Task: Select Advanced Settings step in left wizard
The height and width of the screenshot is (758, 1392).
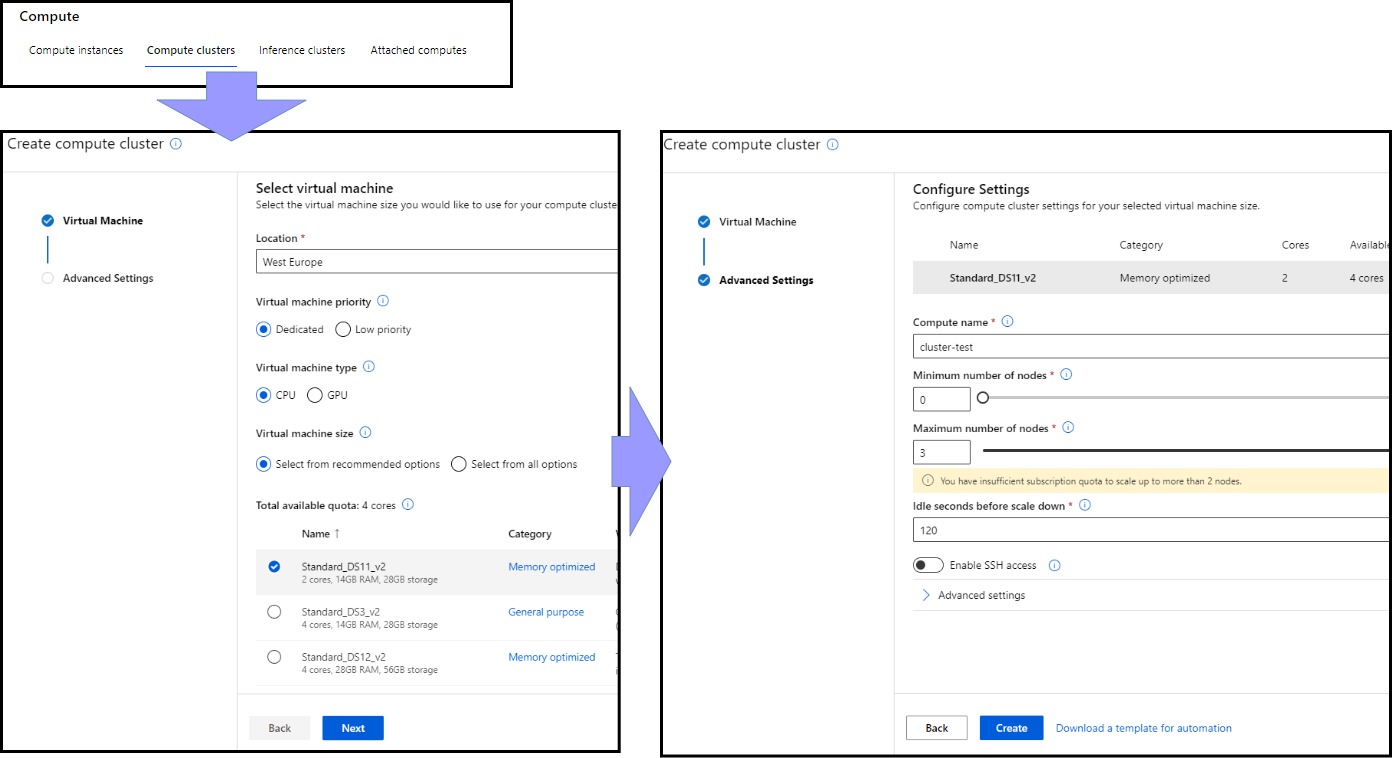Action: pyautogui.click(x=97, y=278)
